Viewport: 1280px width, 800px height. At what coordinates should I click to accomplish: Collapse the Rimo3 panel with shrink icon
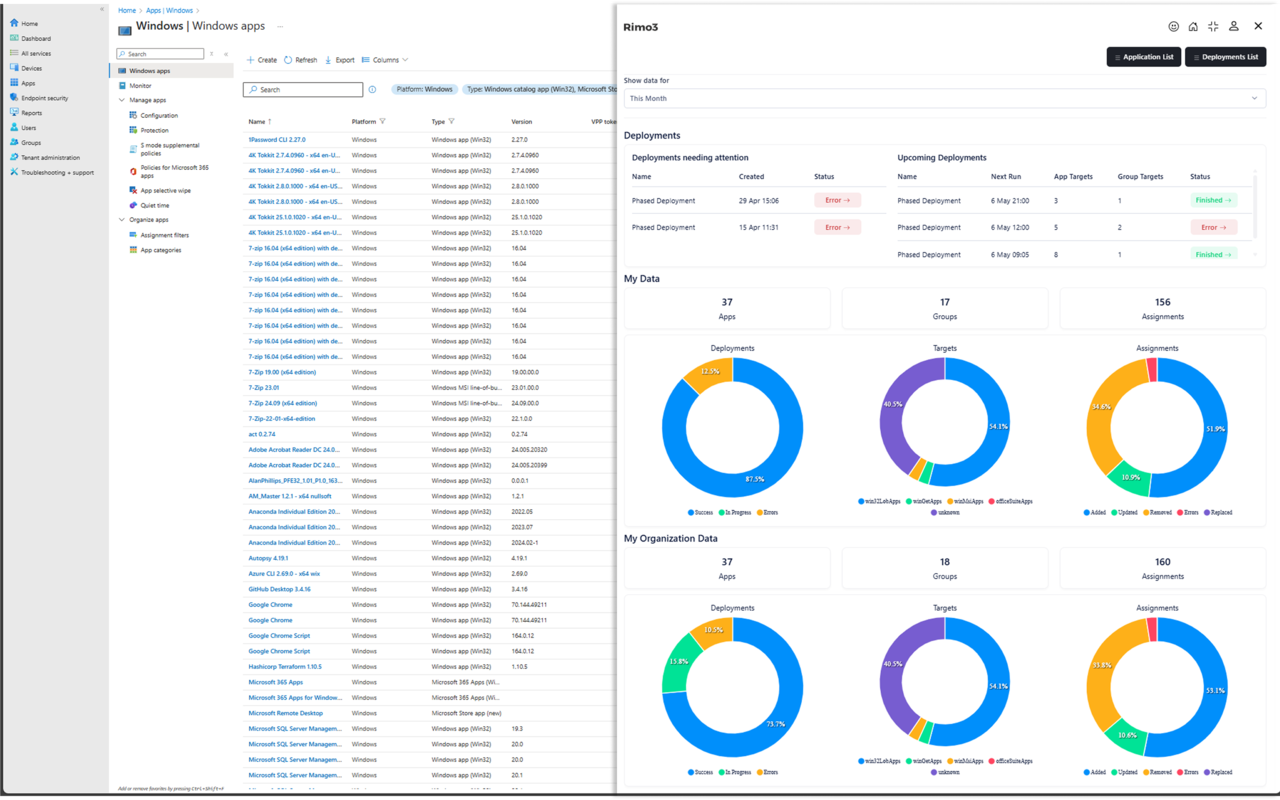pyautogui.click(x=1213, y=27)
